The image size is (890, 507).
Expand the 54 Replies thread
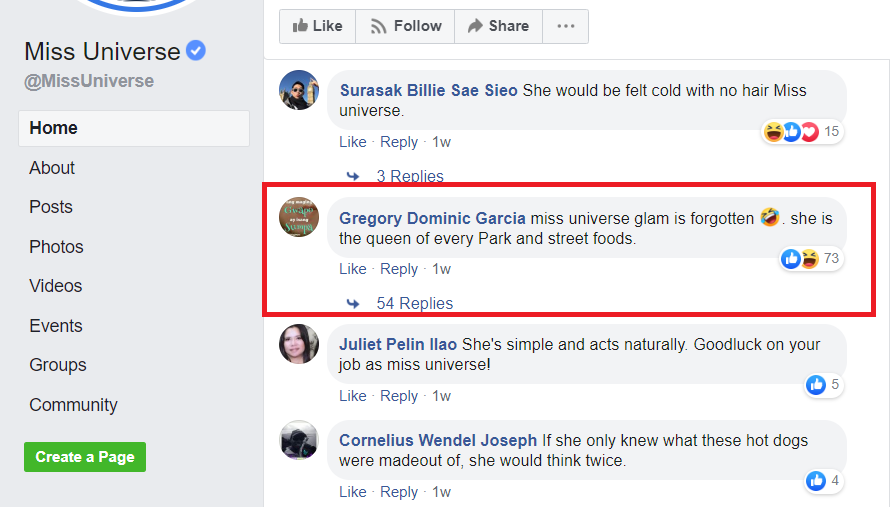(414, 303)
